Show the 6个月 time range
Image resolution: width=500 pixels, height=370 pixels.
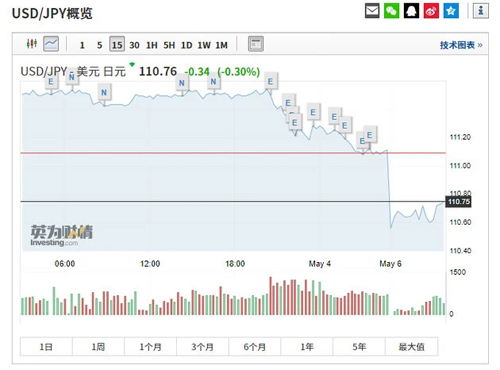tap(255, 347)
